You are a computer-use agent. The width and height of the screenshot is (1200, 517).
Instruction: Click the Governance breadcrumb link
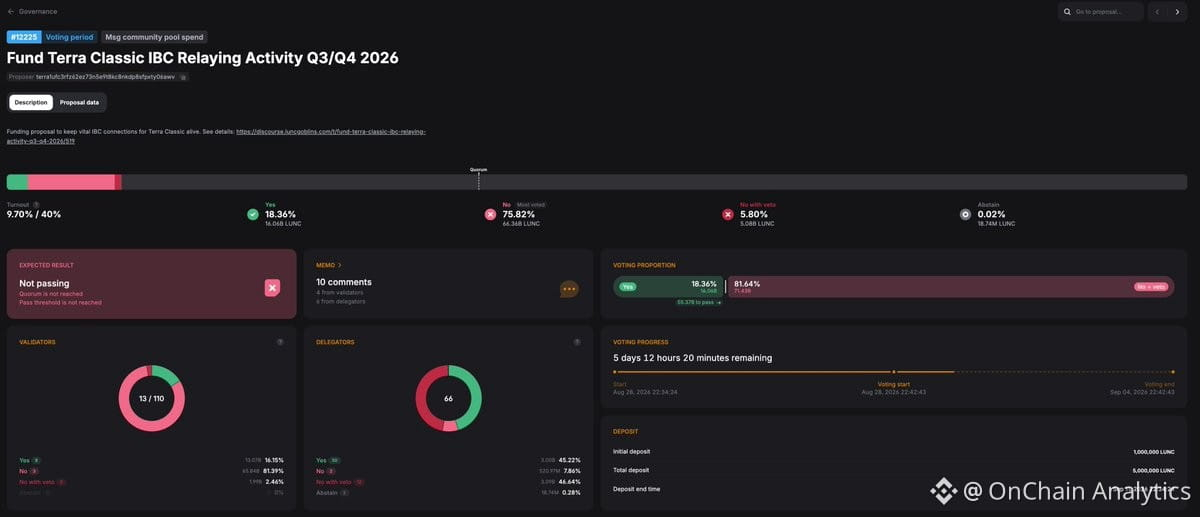point(38,11)
